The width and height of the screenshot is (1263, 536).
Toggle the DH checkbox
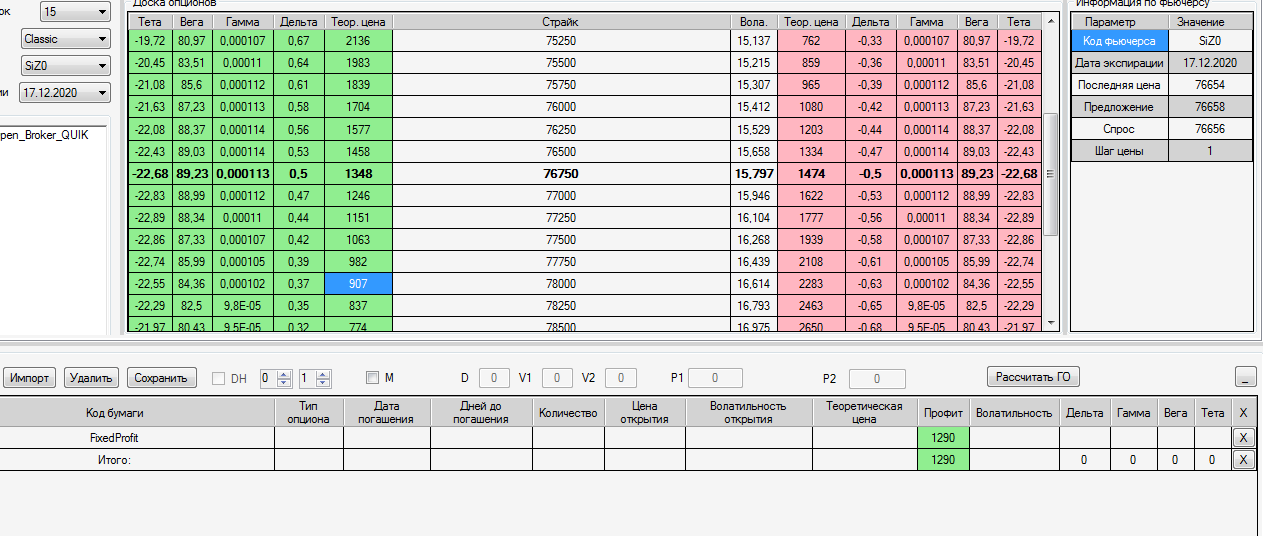(219, 378)
